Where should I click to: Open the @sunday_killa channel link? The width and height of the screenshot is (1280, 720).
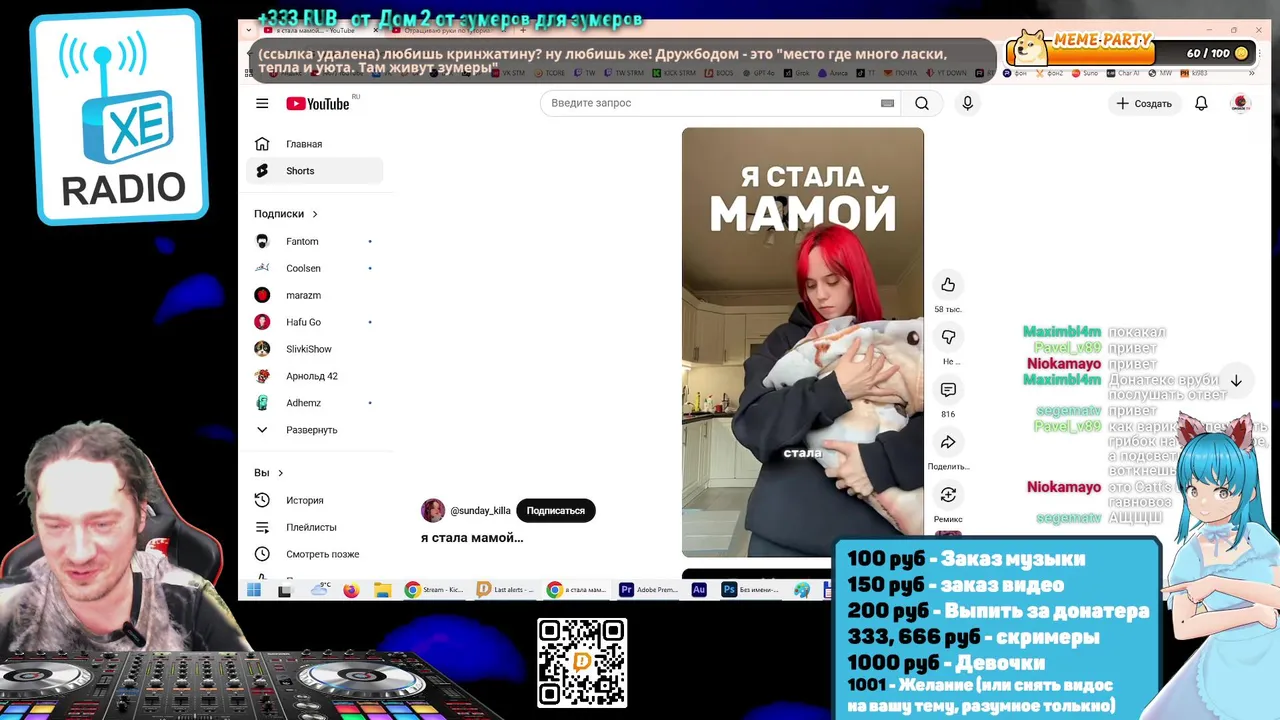point(480,511)
